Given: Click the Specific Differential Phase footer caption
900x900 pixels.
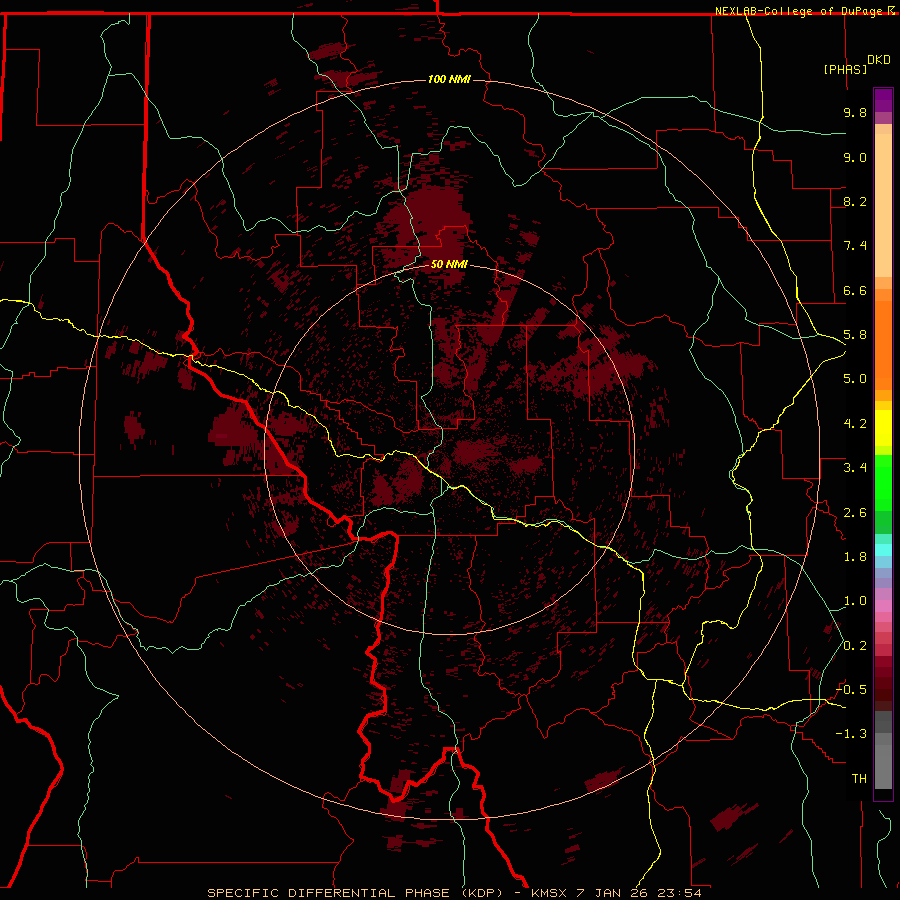Looking at the screenshot, I should click(454, 893).
